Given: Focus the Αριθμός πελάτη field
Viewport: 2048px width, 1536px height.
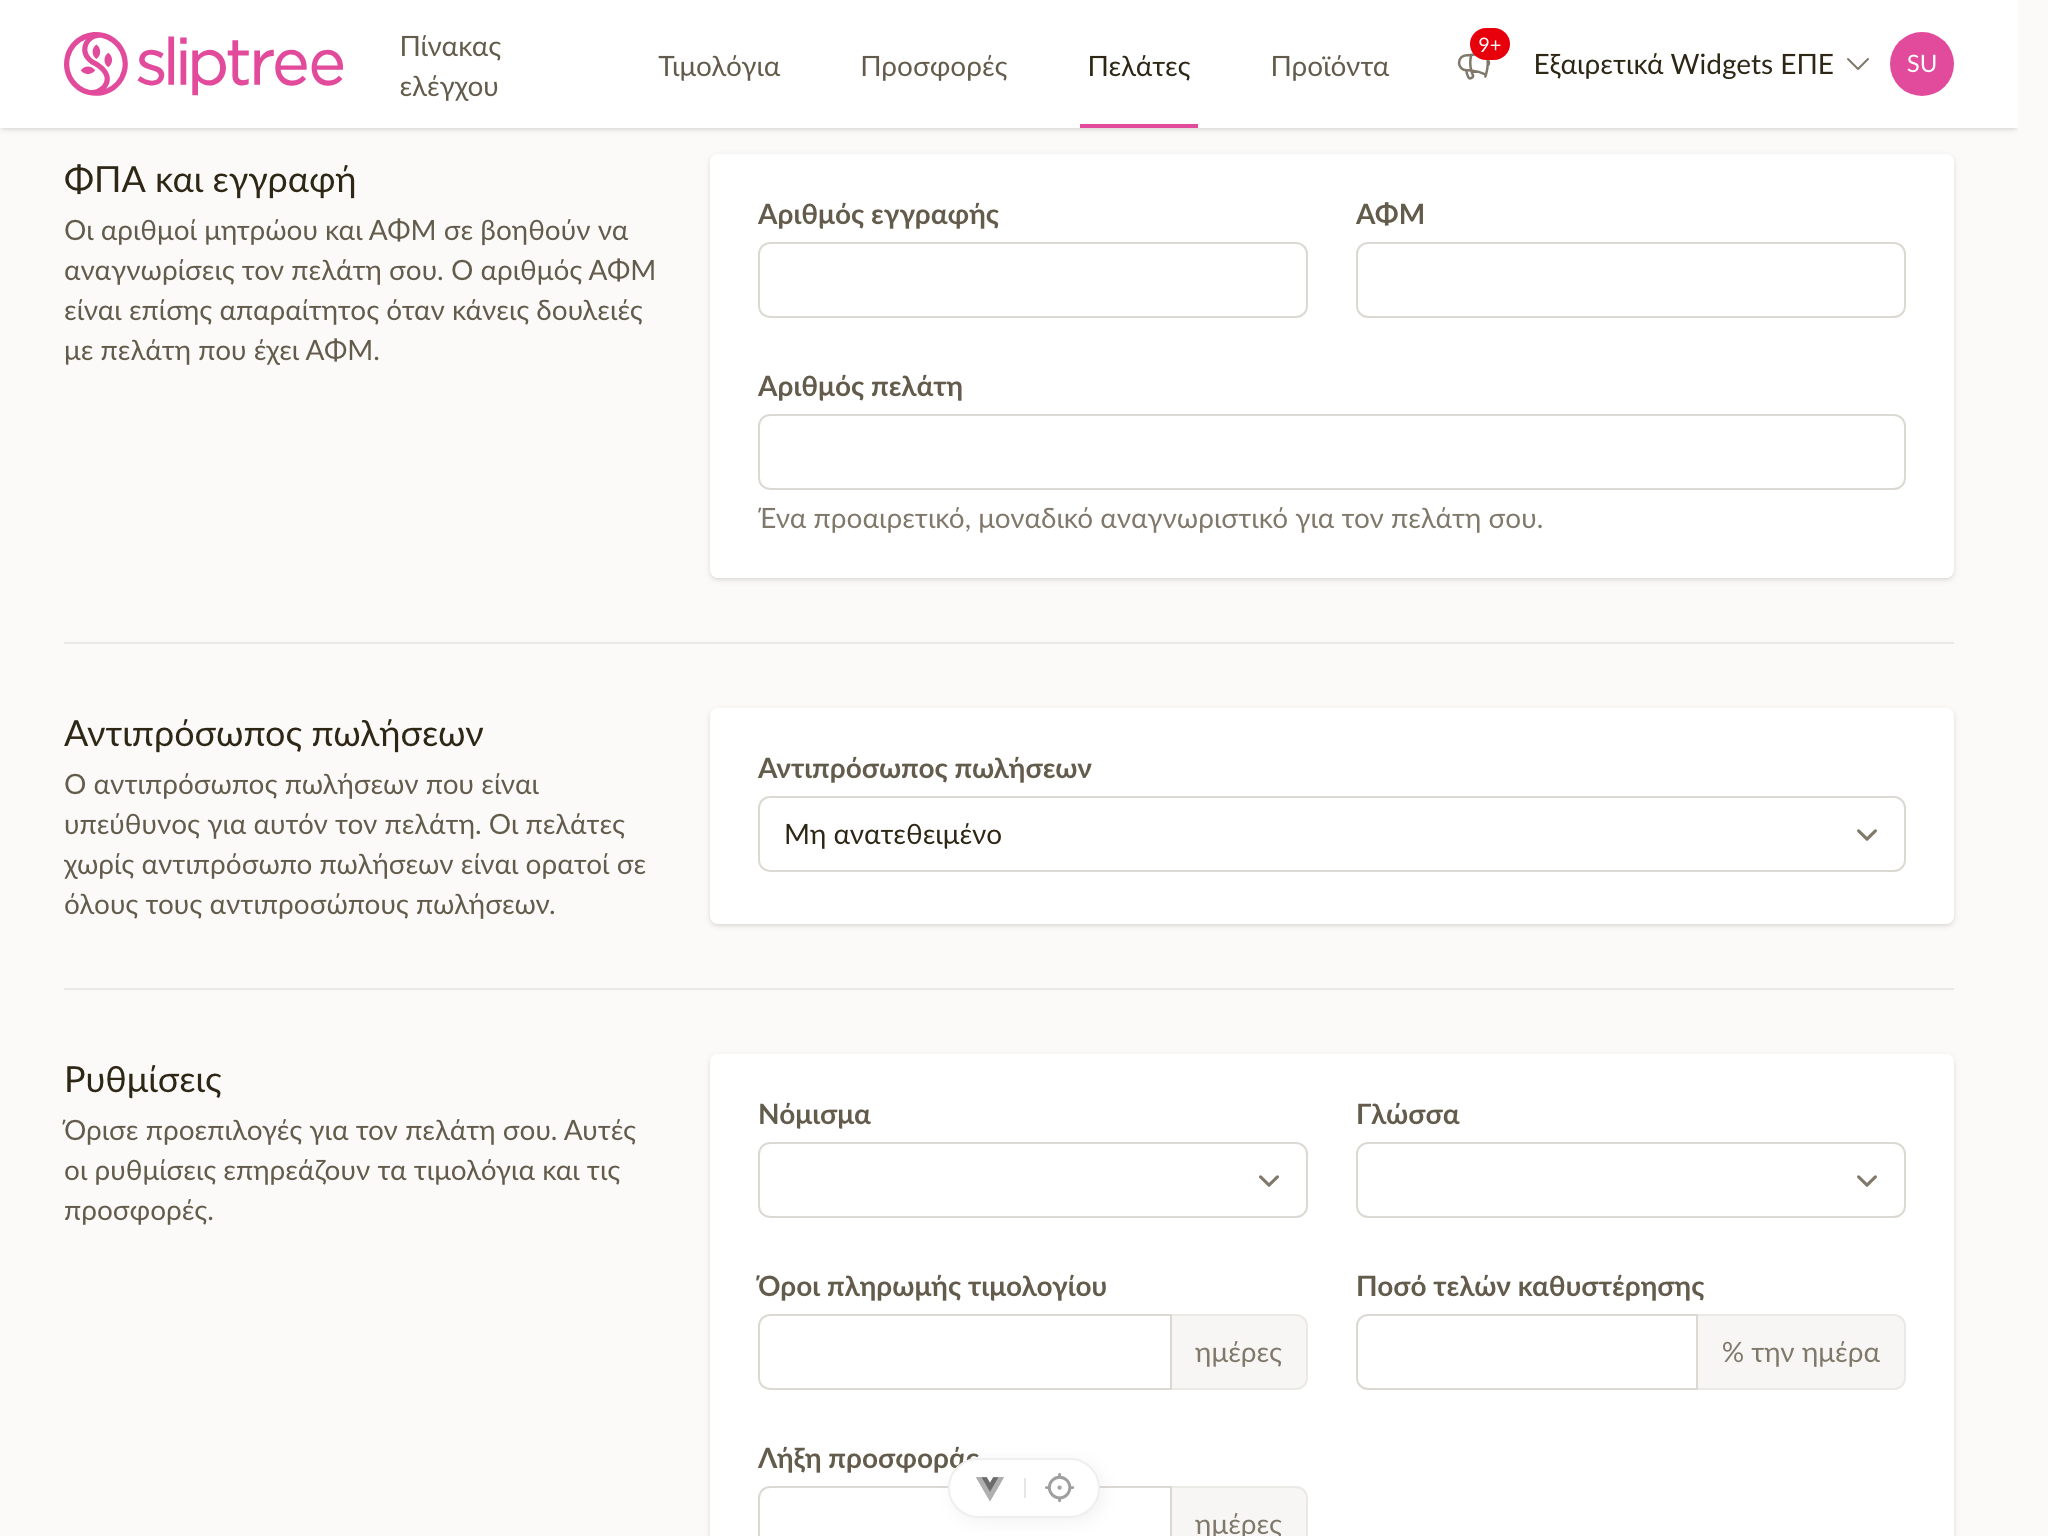Looking at the screenshot, I should (1331, 452).
